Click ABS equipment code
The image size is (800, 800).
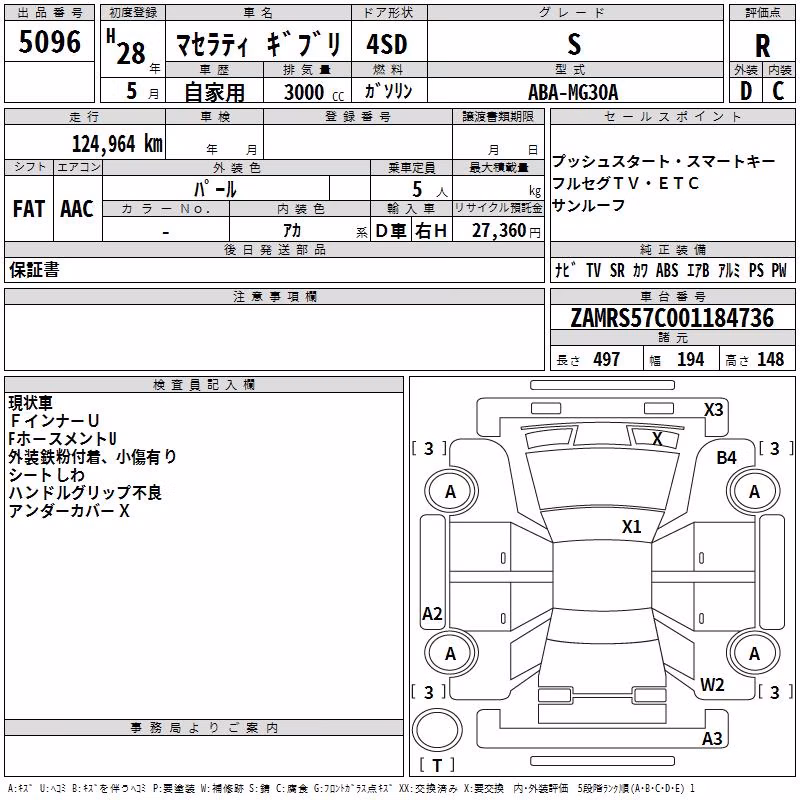[x=667, y=270]
